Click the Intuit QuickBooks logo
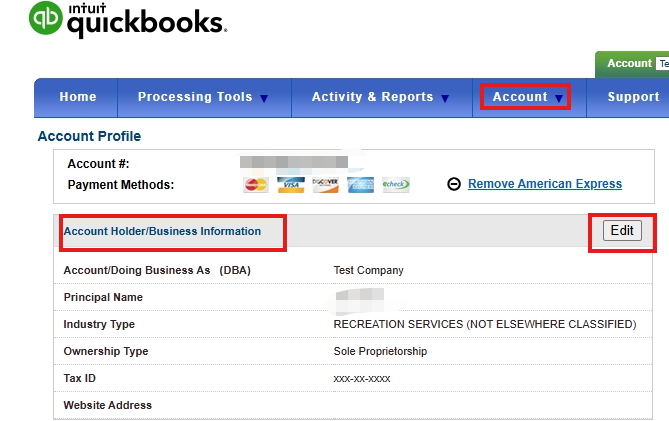 [128, 20]
